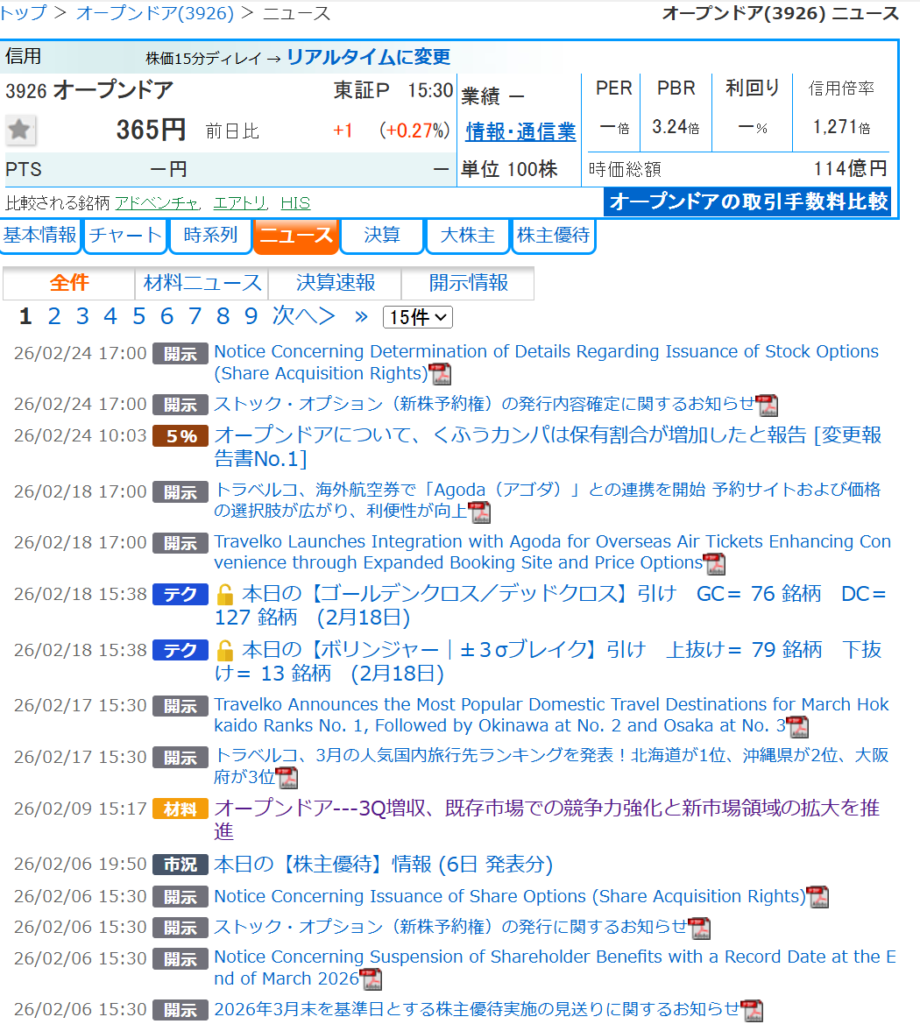Switch to the チャート tab

pyautogui.click(x=125, y=236)
